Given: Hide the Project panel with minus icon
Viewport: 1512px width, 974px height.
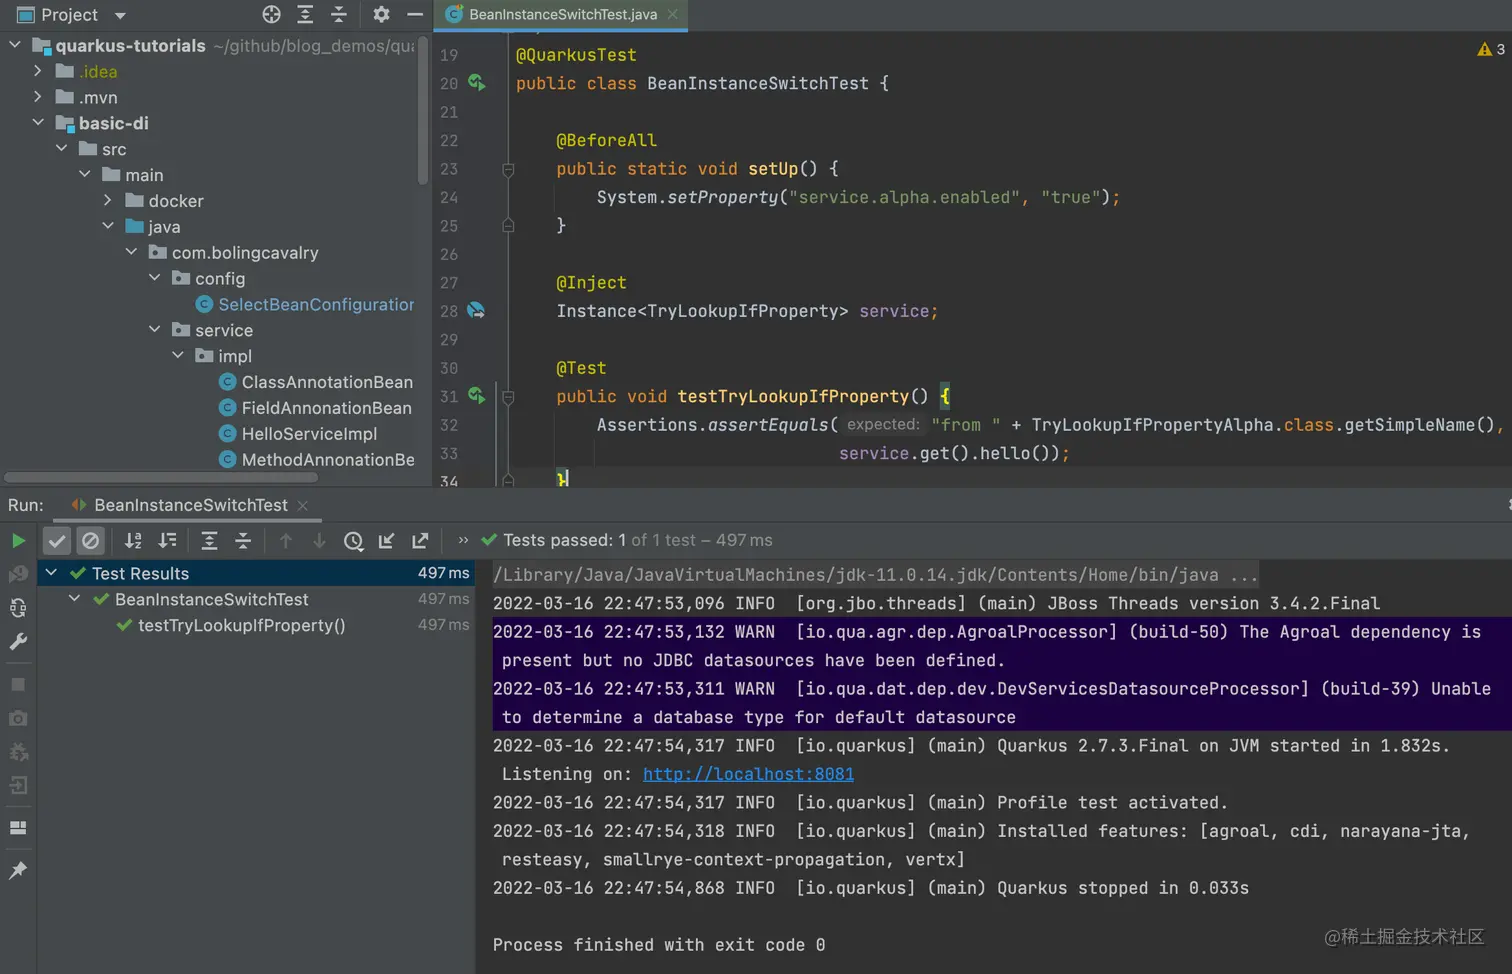Looking at the screenshot, I should 415,14.
